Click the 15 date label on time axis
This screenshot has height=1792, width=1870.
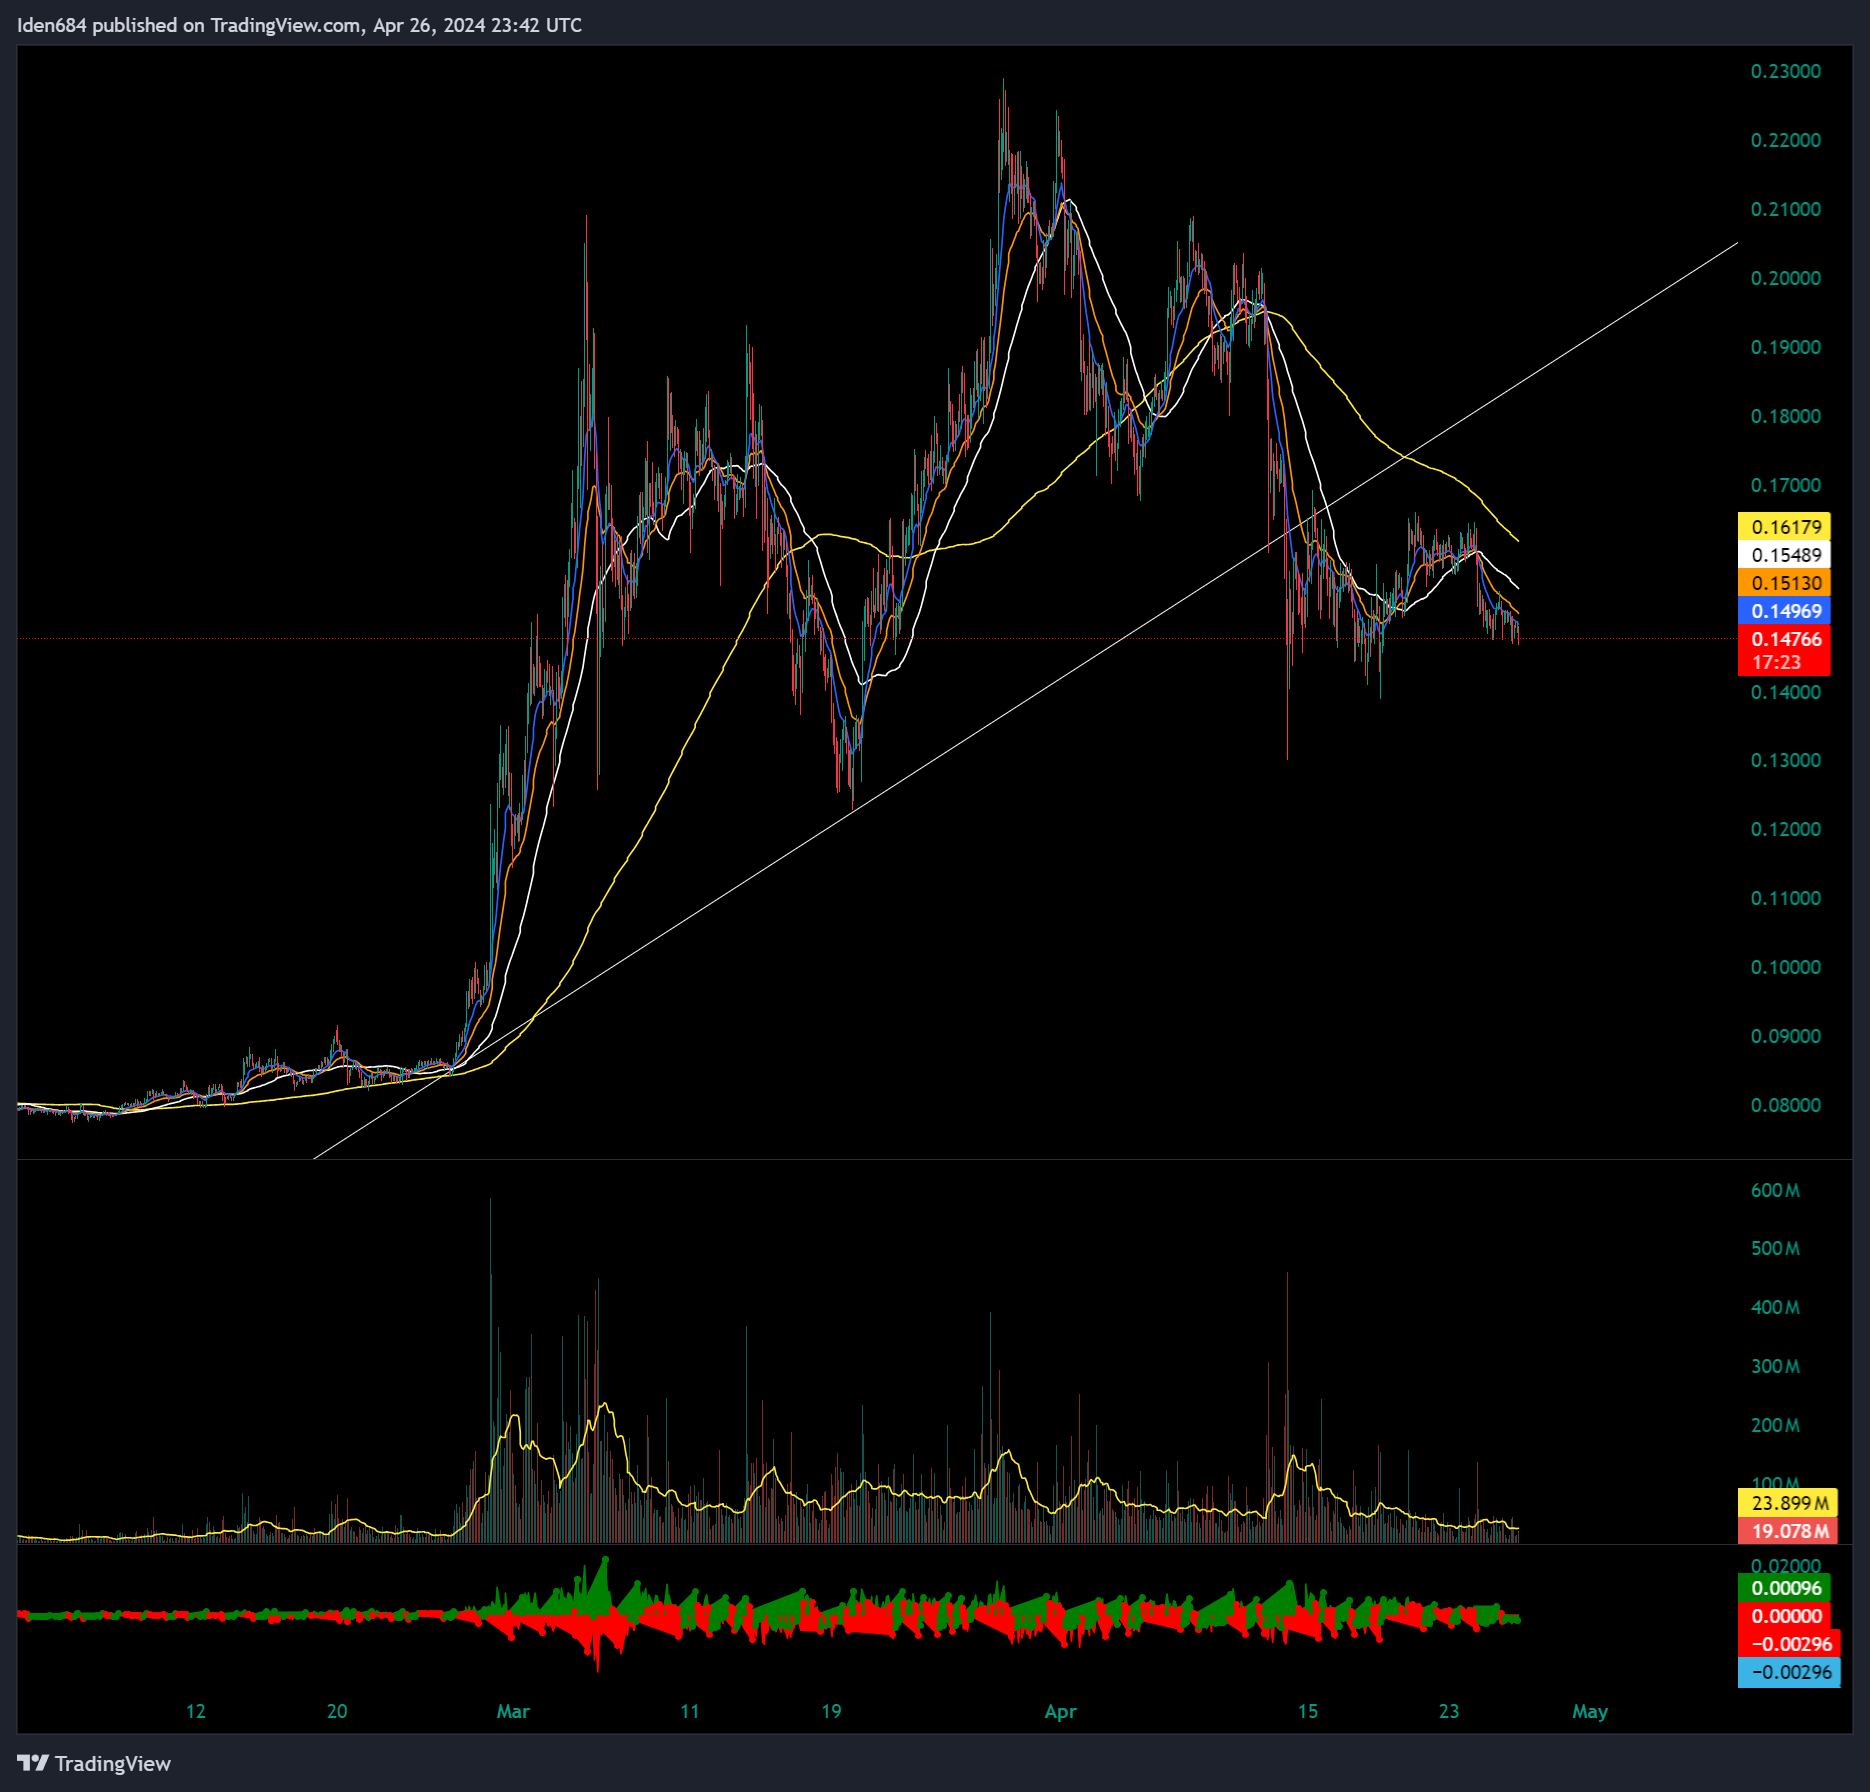tap(1308, 1711)
